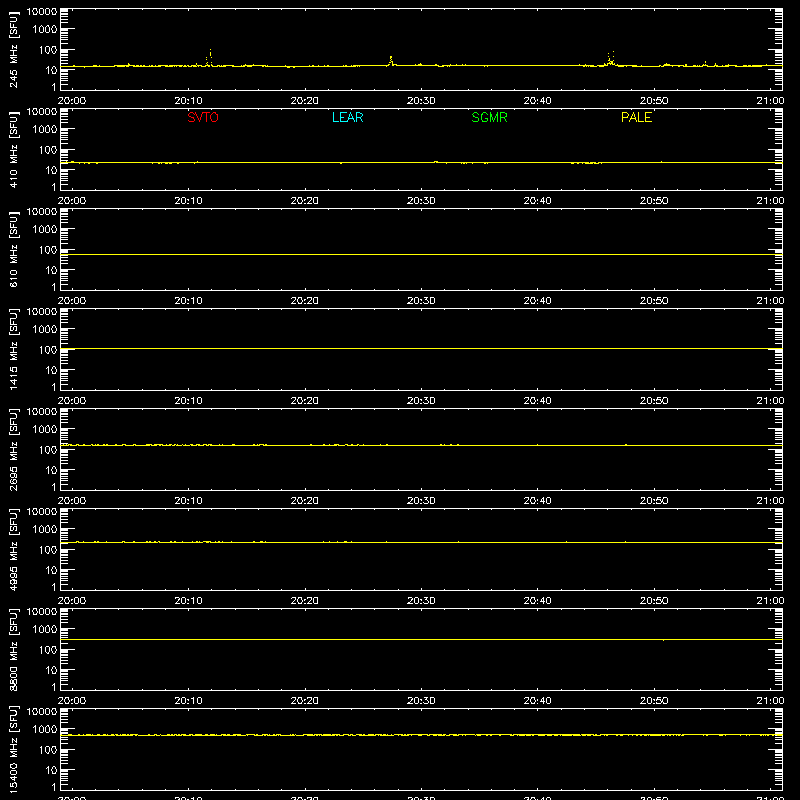The width and height of the screenshot is (800, 800).
Task: Click the yellow PALE station label
Action: pos(636,117)
